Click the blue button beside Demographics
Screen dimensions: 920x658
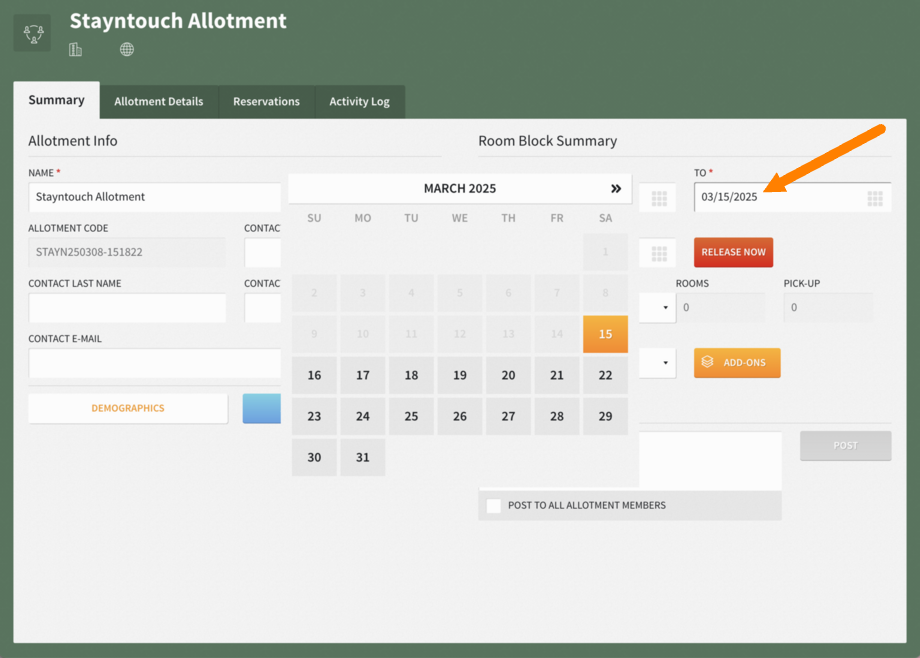pos(262,409)
